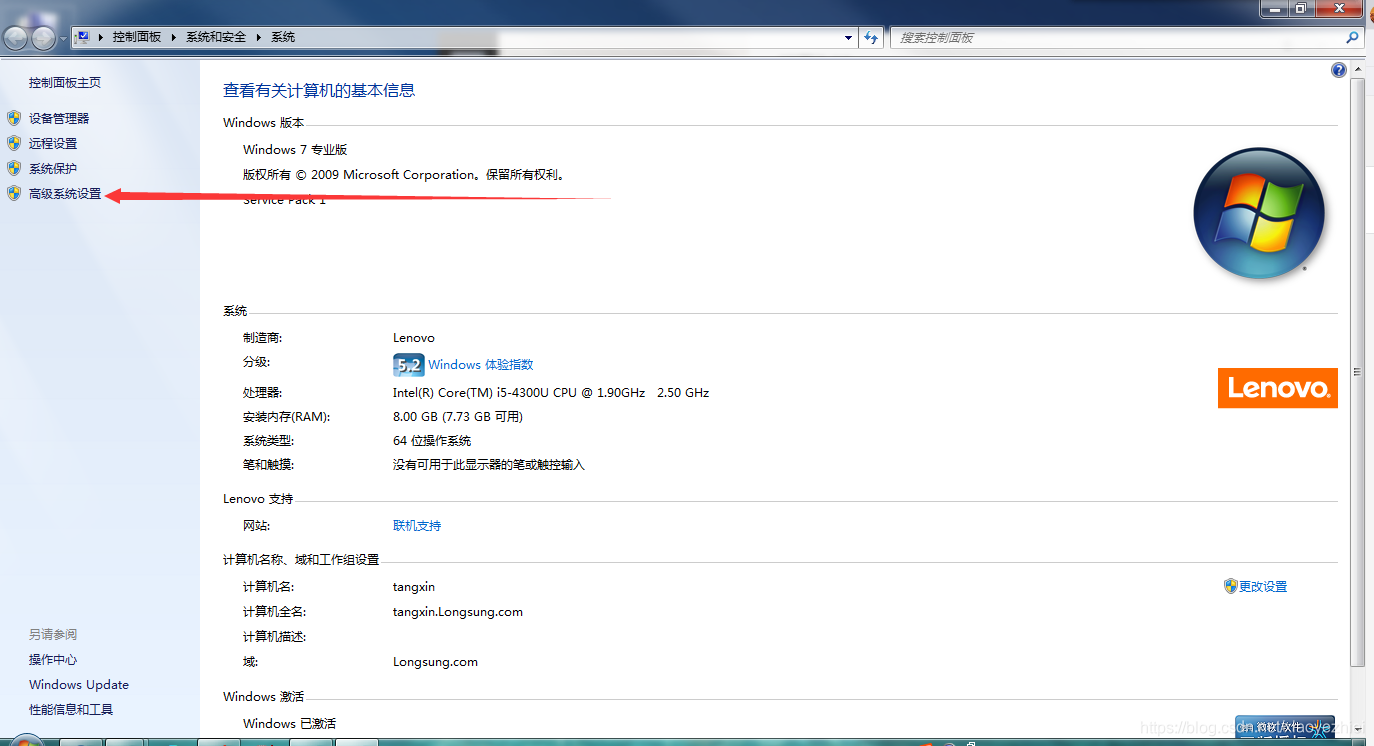Click the shield icon beside 设备管理器
1374x746 pixels.
click(14, 118)
